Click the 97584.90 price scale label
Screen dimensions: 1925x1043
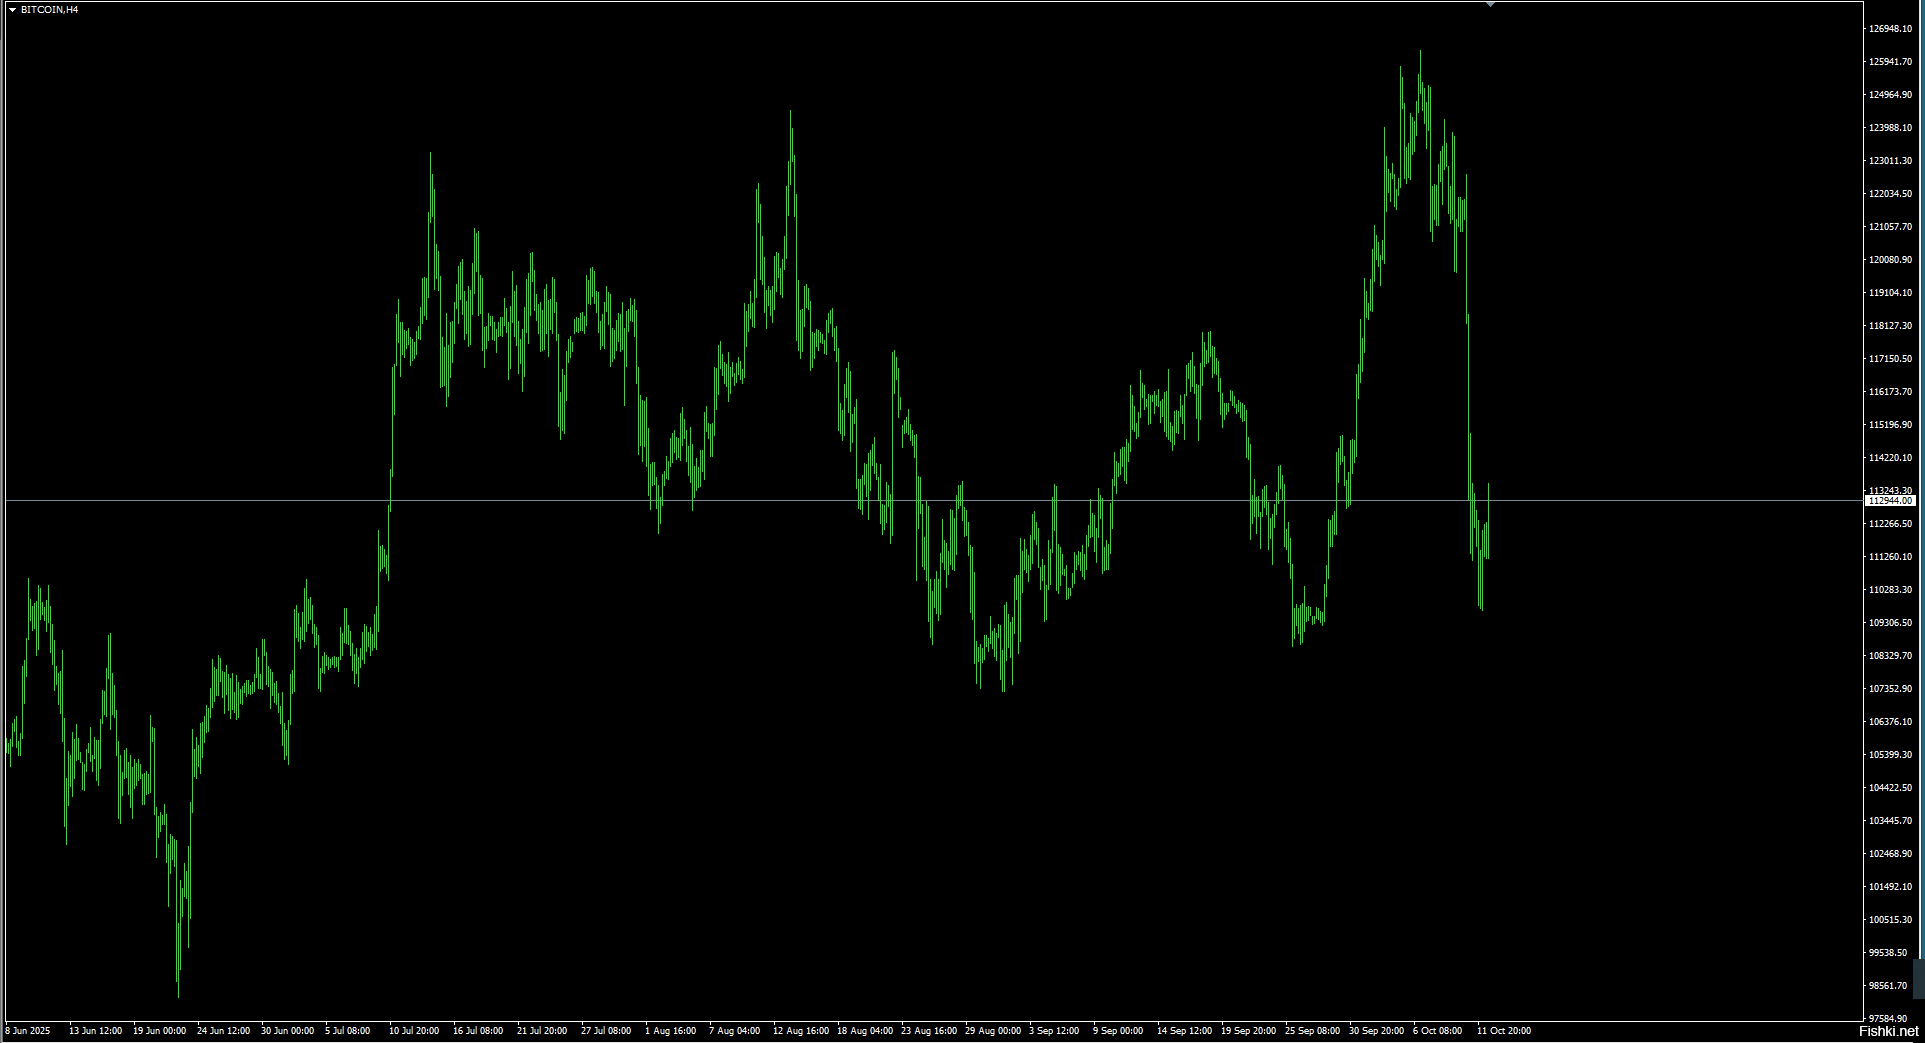point(1890,1019)
